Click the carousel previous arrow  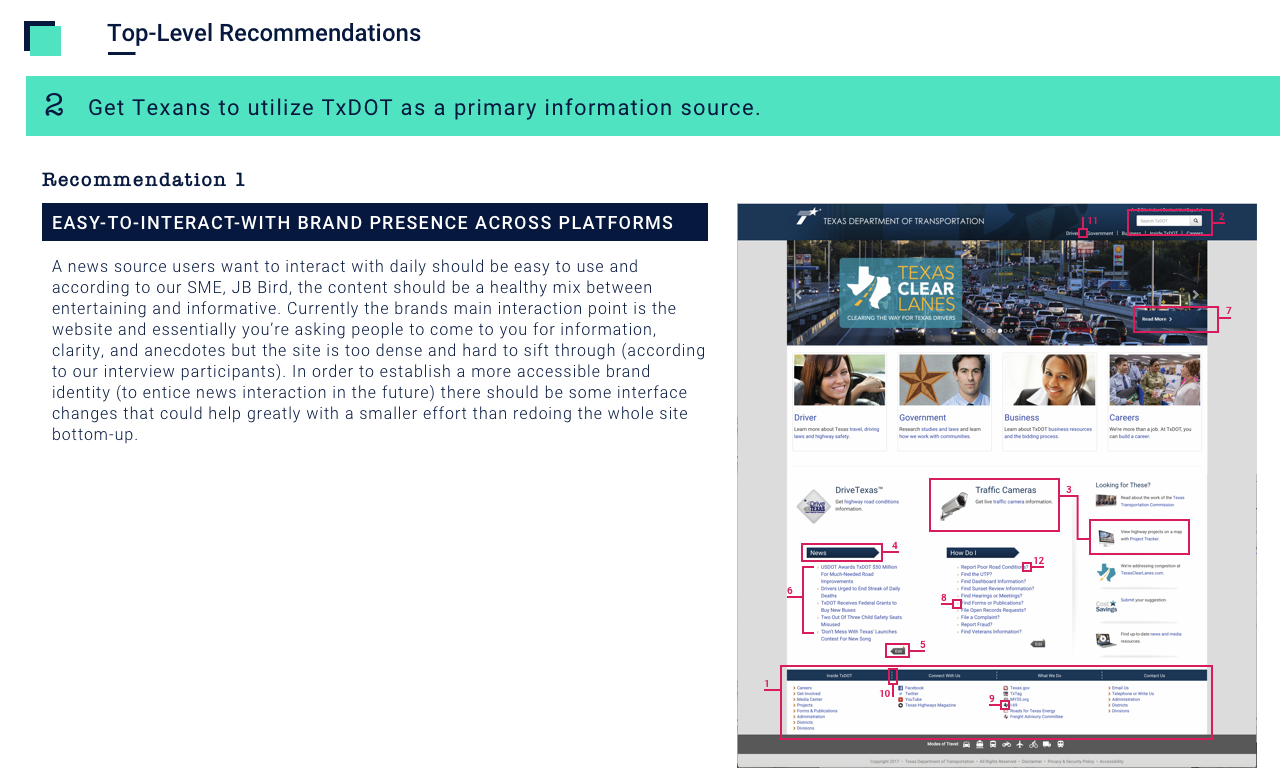point(799,295)
